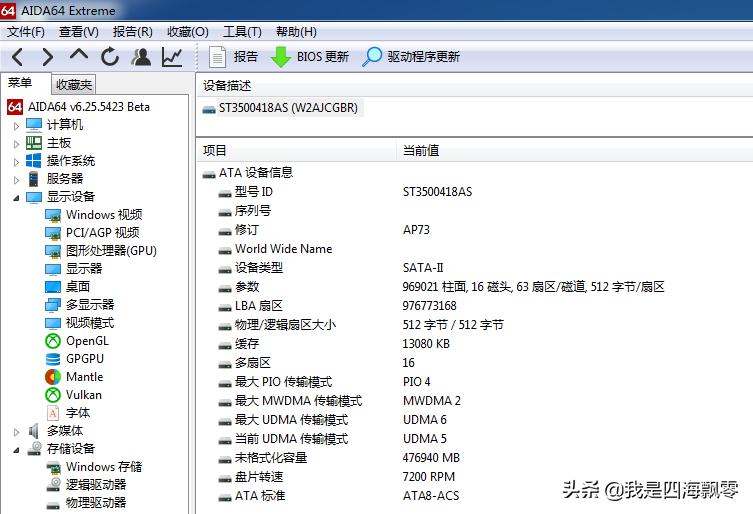The height and width of the screenshot is (514, 753).
Task: Go back with the left arrow icon
Action: click(x=18, y=57)
